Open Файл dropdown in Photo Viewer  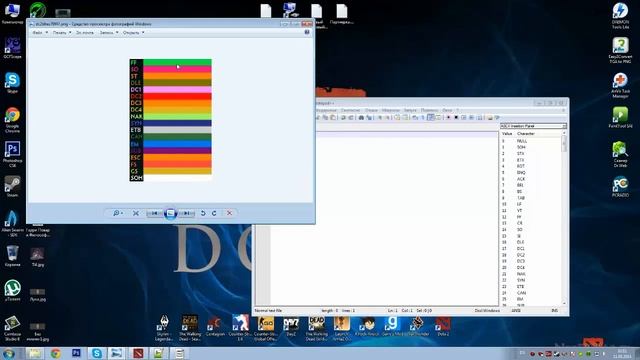point(40,32)
